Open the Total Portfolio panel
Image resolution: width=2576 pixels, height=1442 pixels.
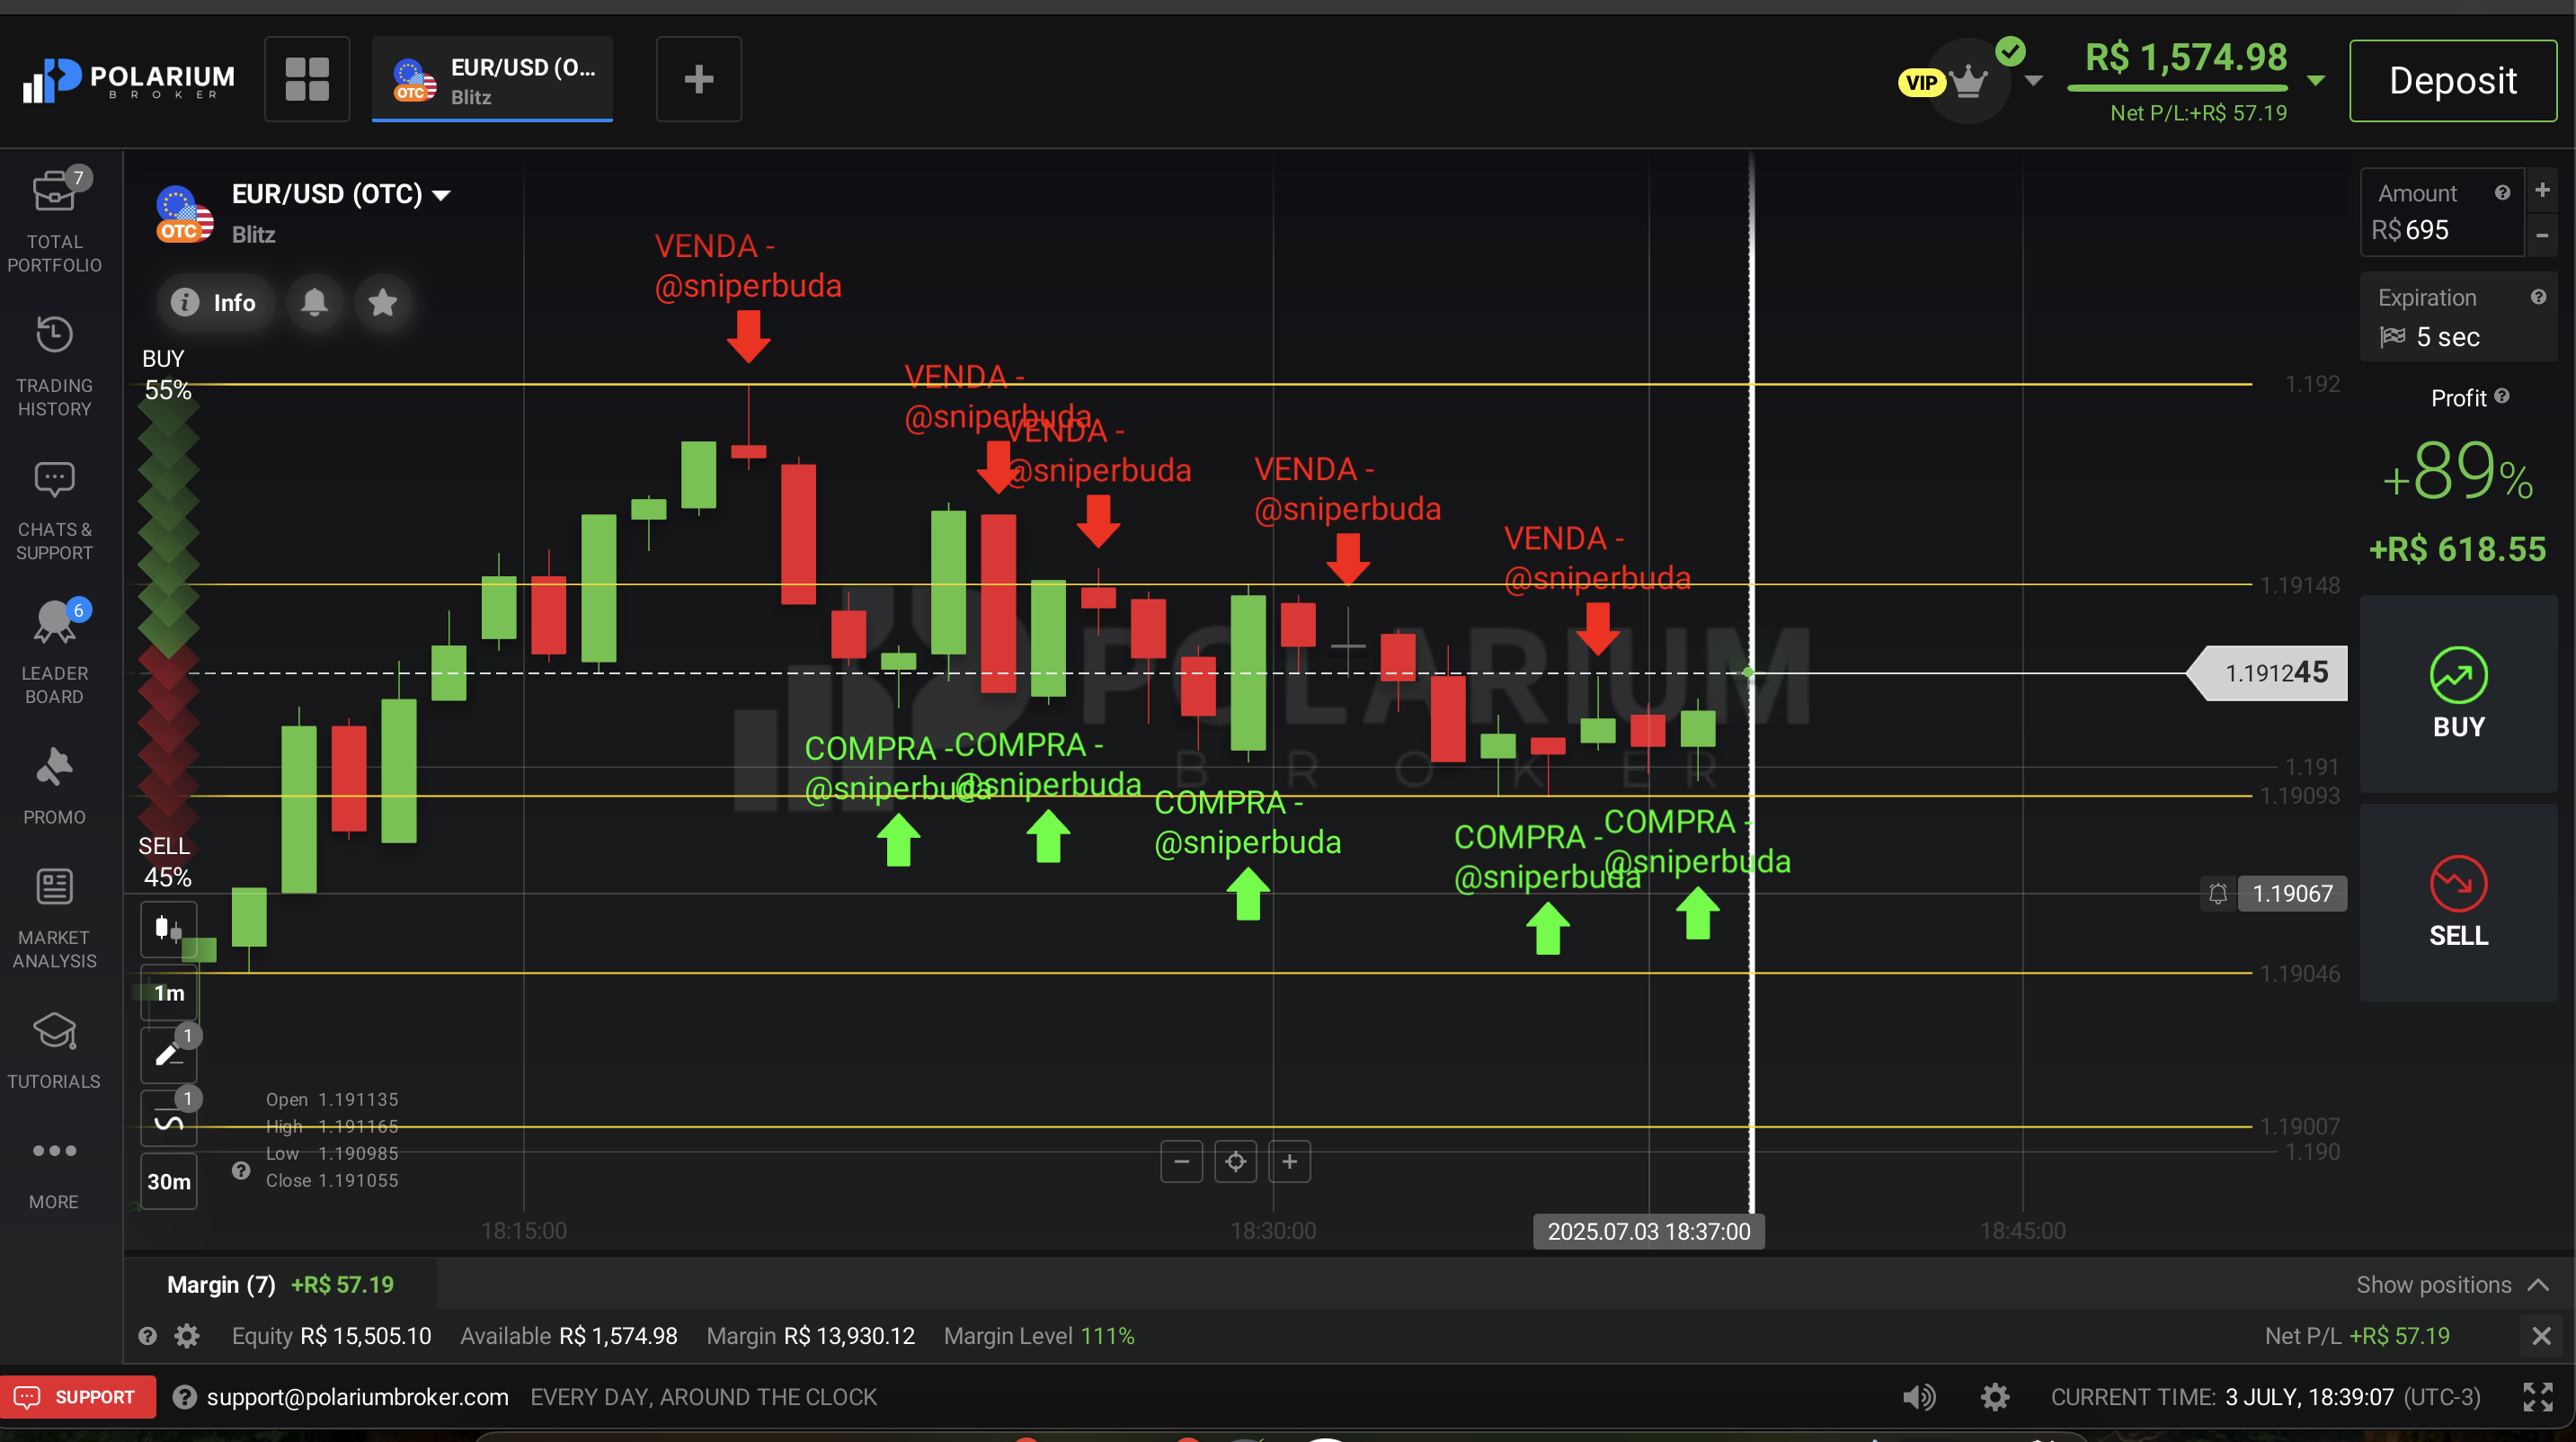[54, 220]
